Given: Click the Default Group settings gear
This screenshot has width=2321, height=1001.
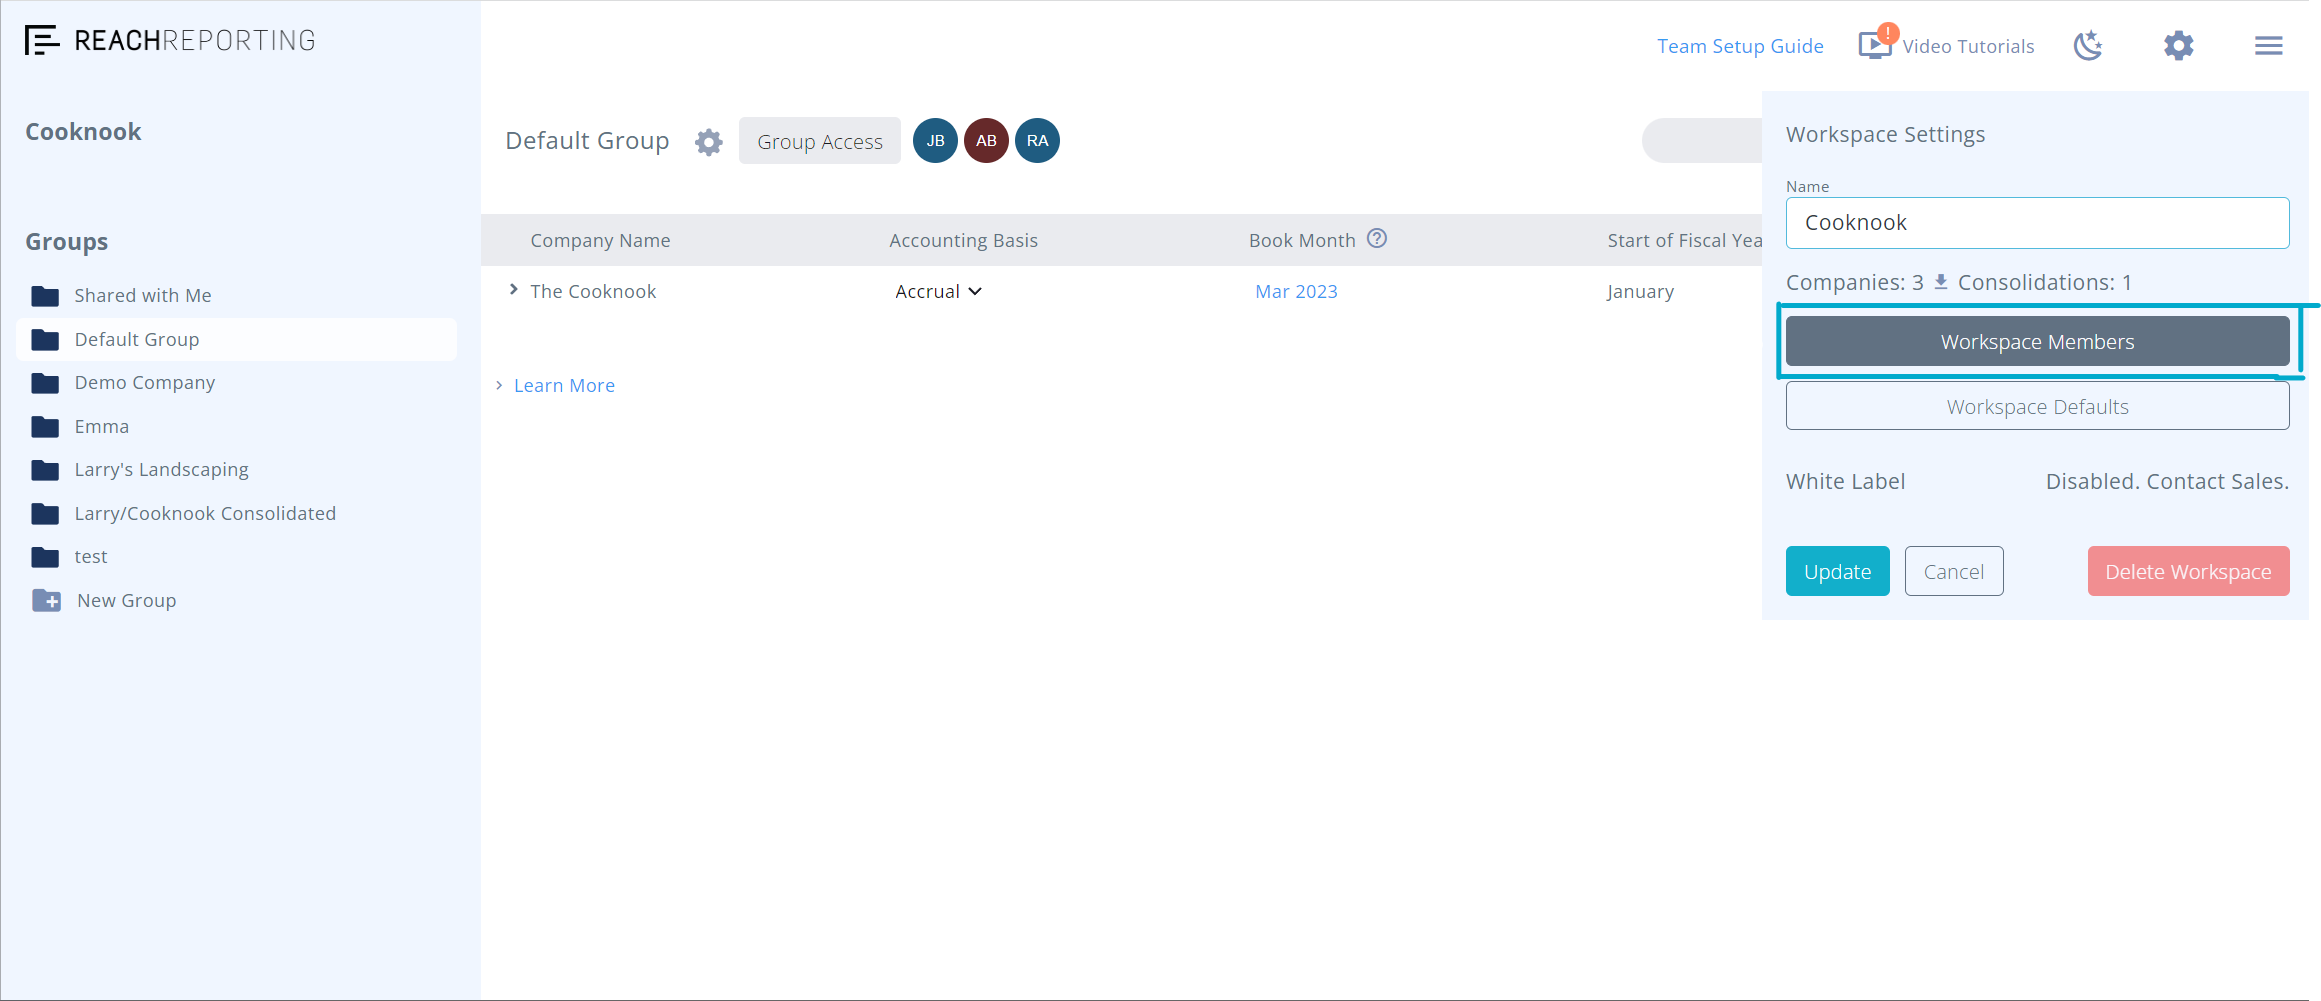Looking at the screenshot, I should pyautogui.click(x=709, y=142).
